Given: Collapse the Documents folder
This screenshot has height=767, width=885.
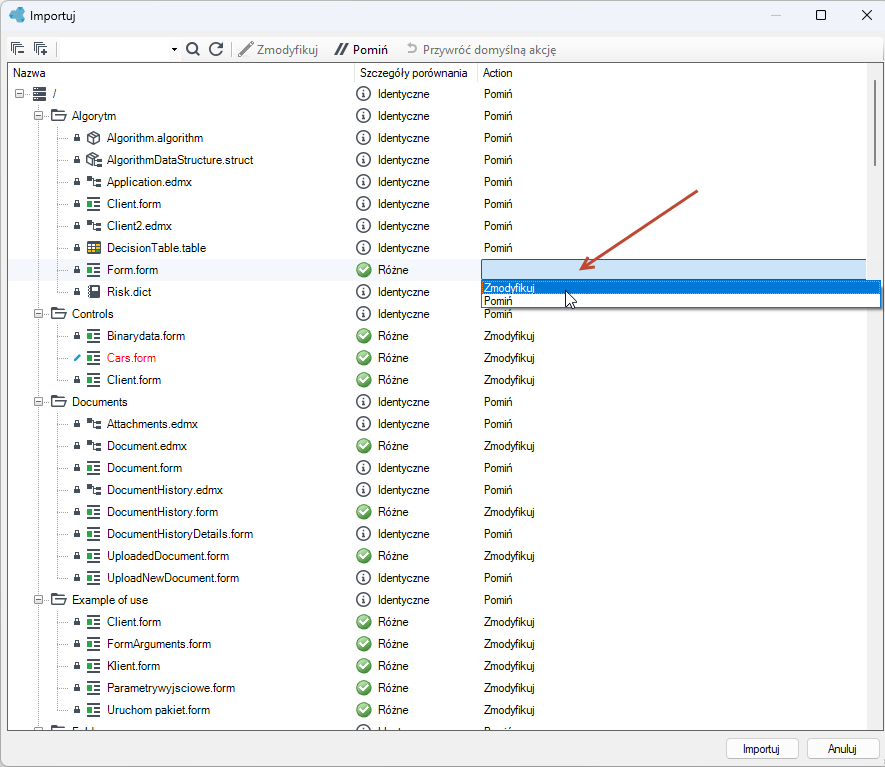Looking at the screenshot, I should pos(38,402).
